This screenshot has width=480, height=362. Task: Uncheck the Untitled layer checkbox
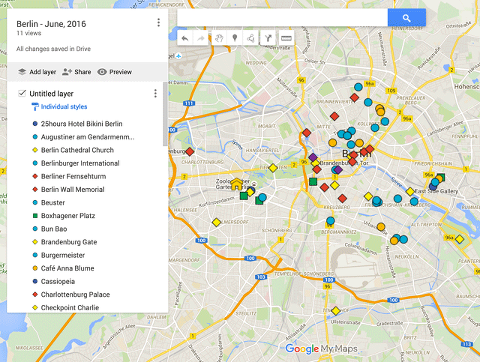pos(22,93)
